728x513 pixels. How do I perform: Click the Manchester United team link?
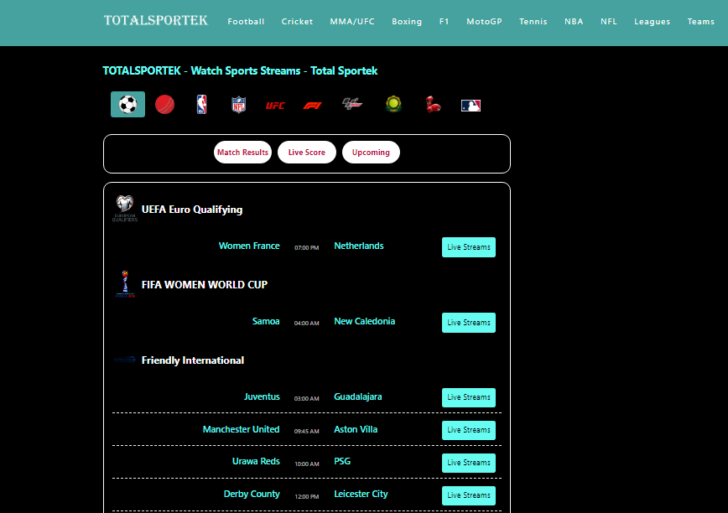(x=241, y=429)
